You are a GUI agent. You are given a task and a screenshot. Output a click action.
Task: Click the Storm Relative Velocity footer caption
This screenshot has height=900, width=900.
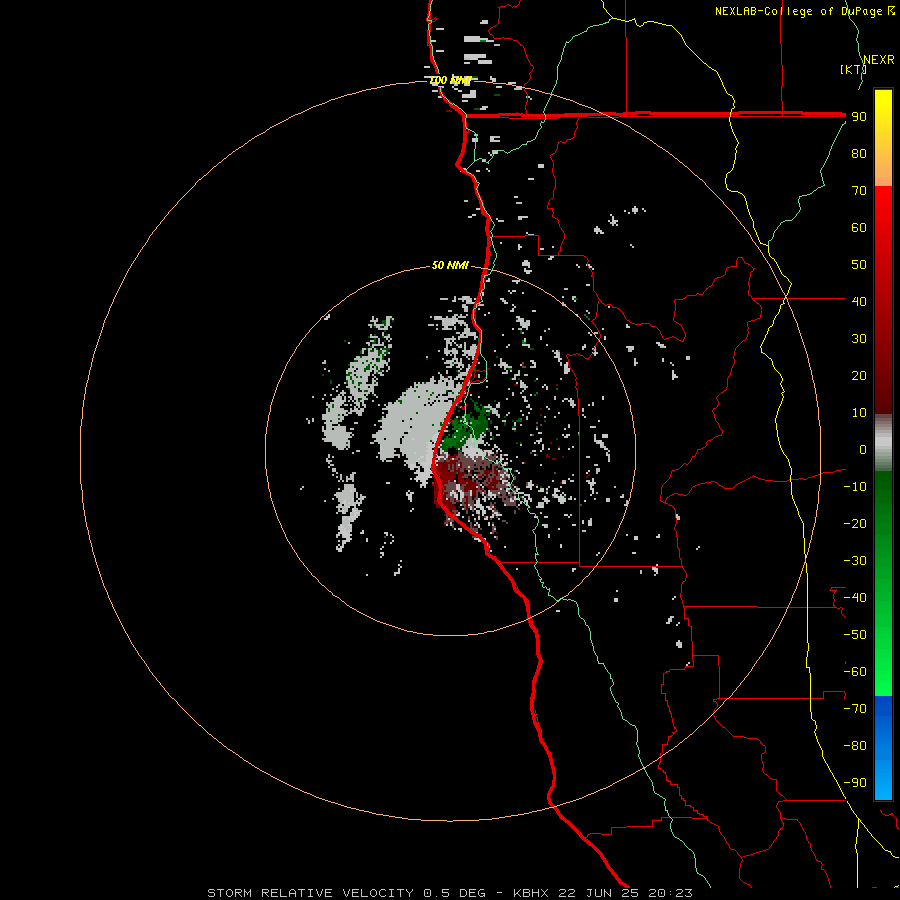[x=450, y=893]
